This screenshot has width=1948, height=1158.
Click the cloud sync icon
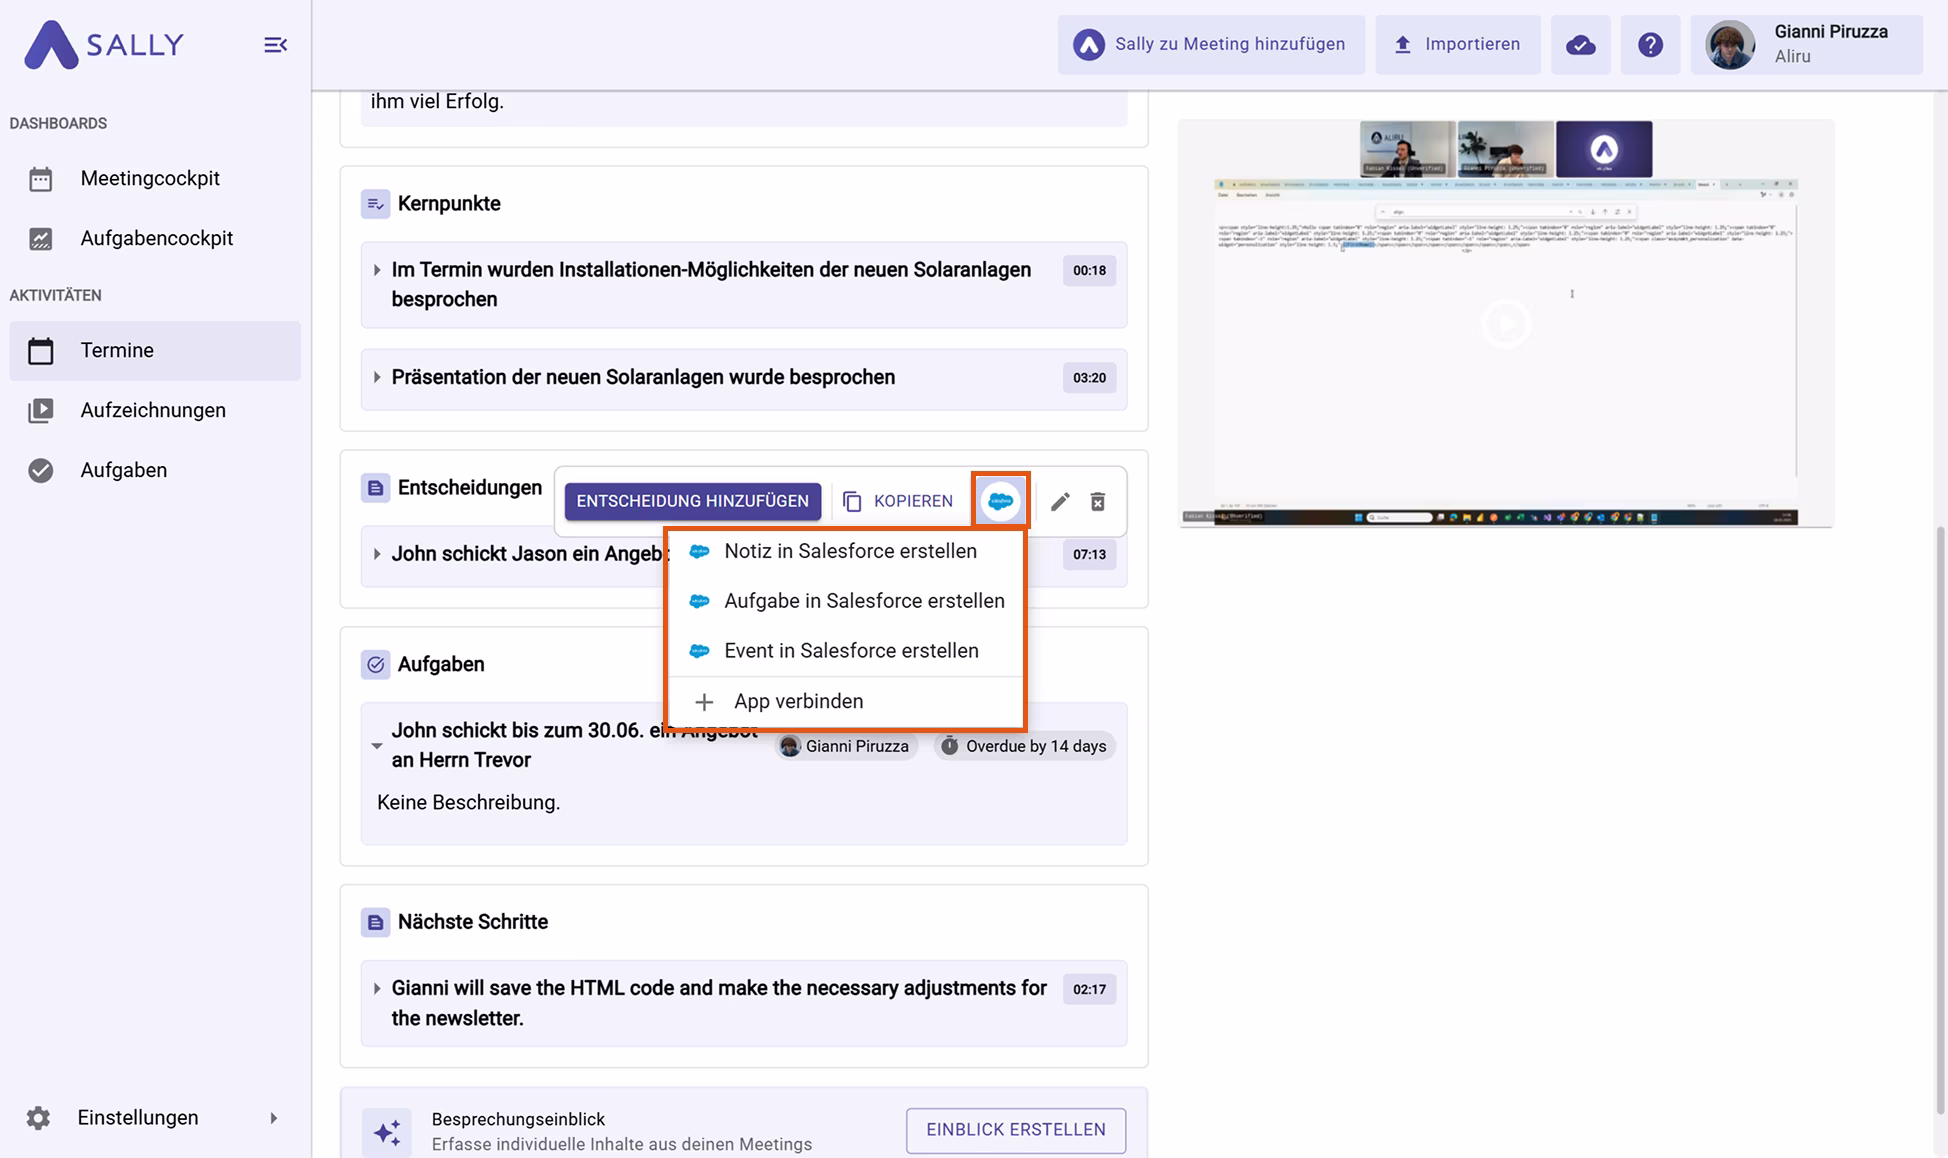point(1580,44)
